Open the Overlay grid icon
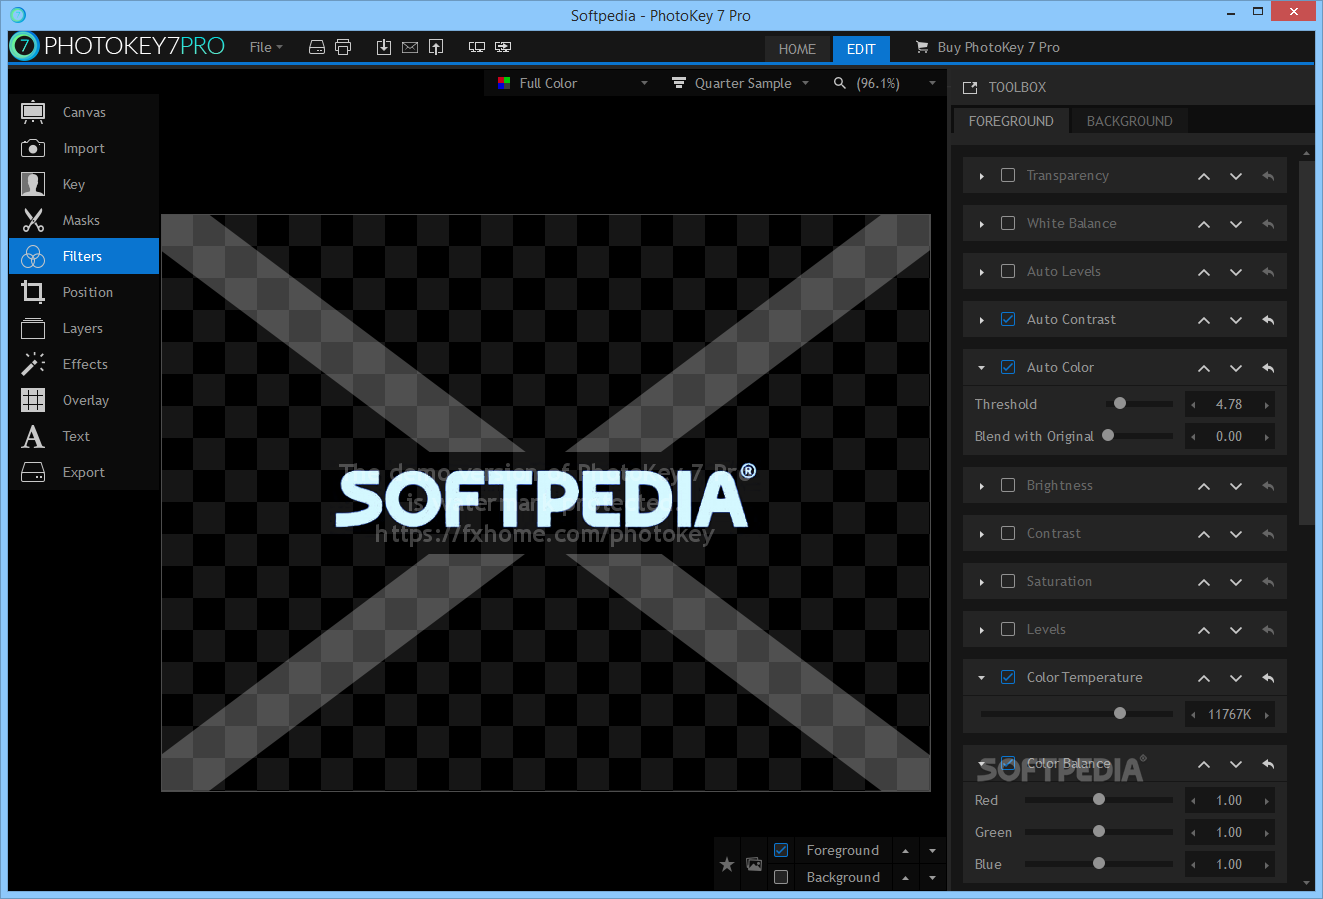The image size is (1323, 899). click(33, 400)
